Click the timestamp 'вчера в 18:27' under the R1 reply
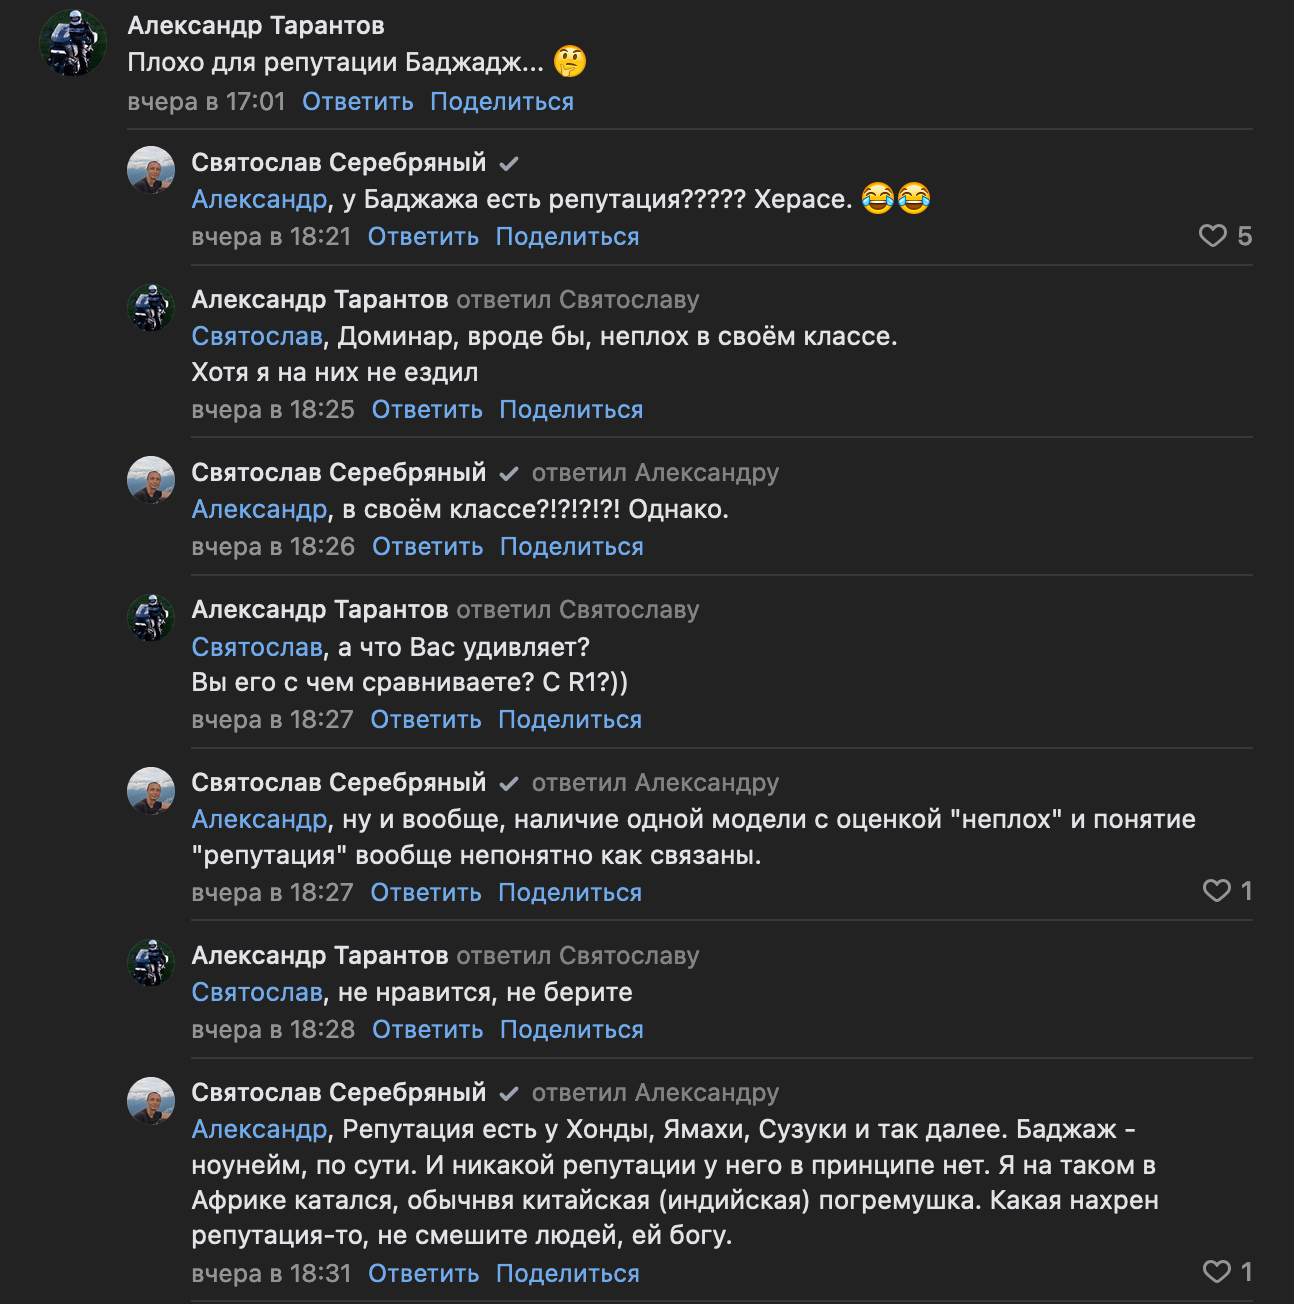This screenshot has width=1294, height=1304. (272, 720)
